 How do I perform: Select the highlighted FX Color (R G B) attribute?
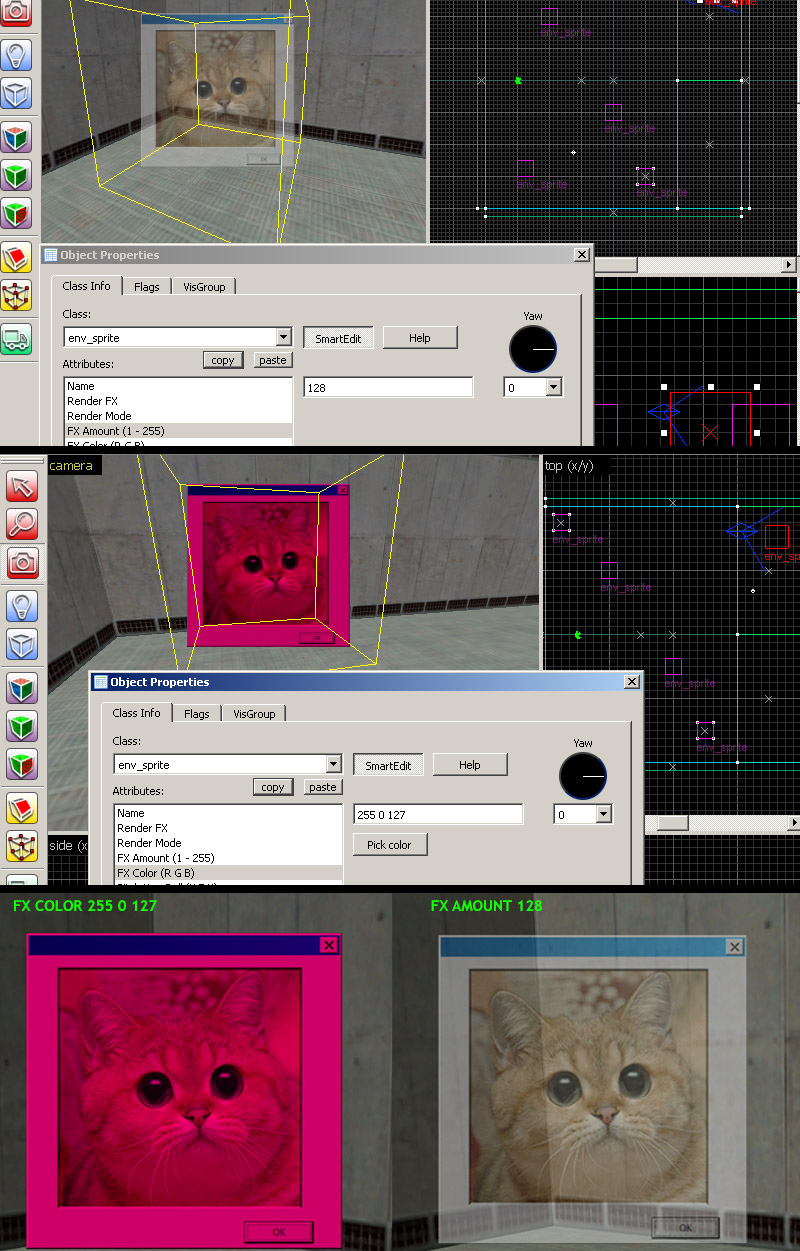point(228,873)
